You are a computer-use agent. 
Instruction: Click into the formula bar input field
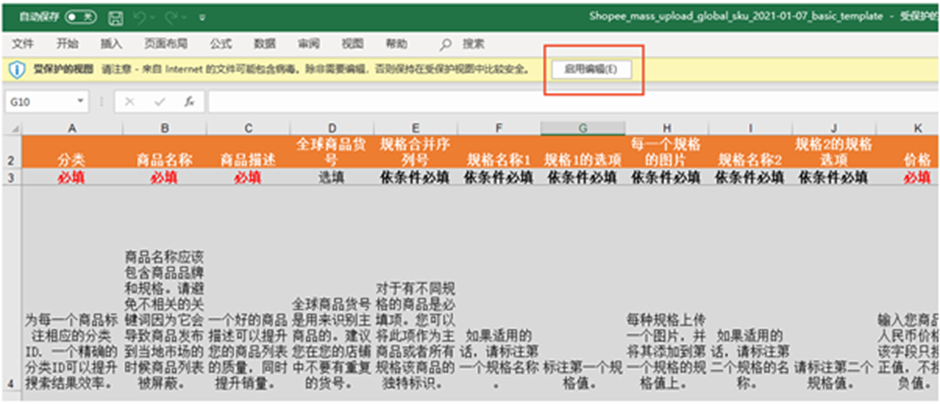coord(574,102)
